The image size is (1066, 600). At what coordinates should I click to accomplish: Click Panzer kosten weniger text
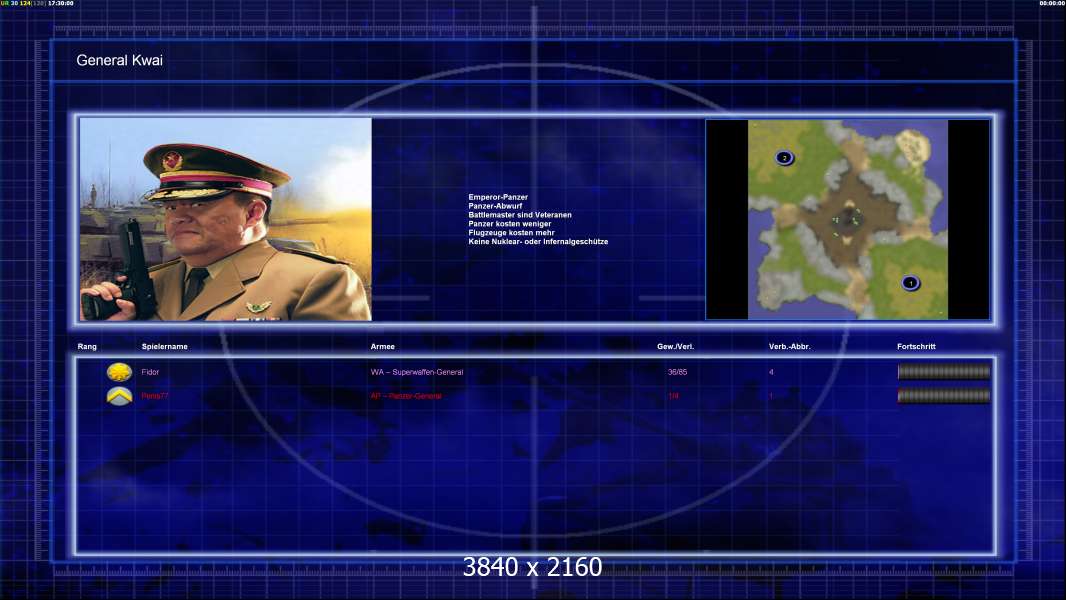[x=510, y=224]
